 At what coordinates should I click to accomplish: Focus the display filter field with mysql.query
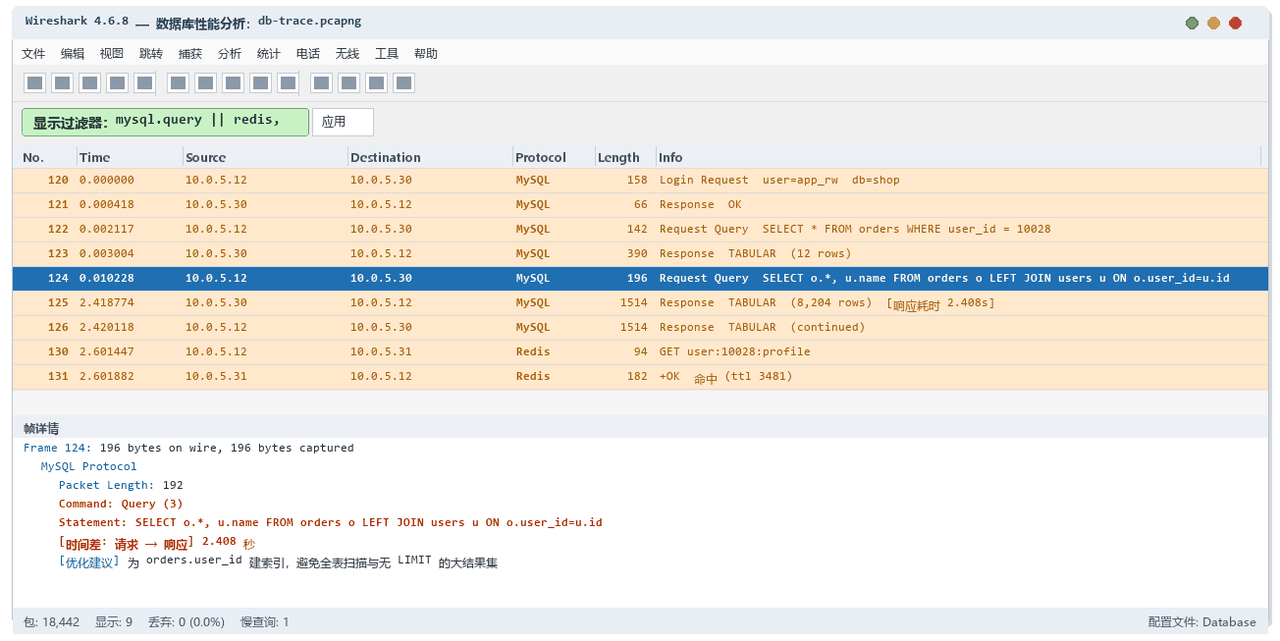pyautogui.click(x=165, y=122)
